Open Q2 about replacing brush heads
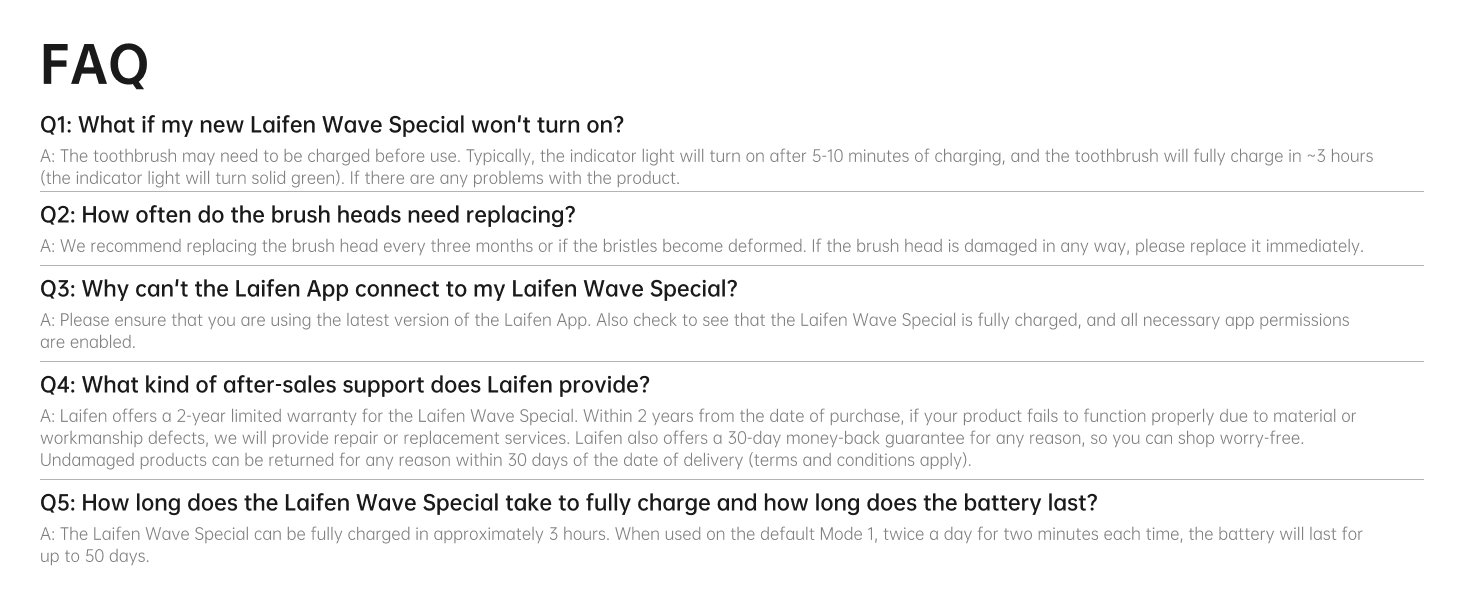Image resolution: width=1464 pixels, height=600 pixels. click(x=307, y=215)
